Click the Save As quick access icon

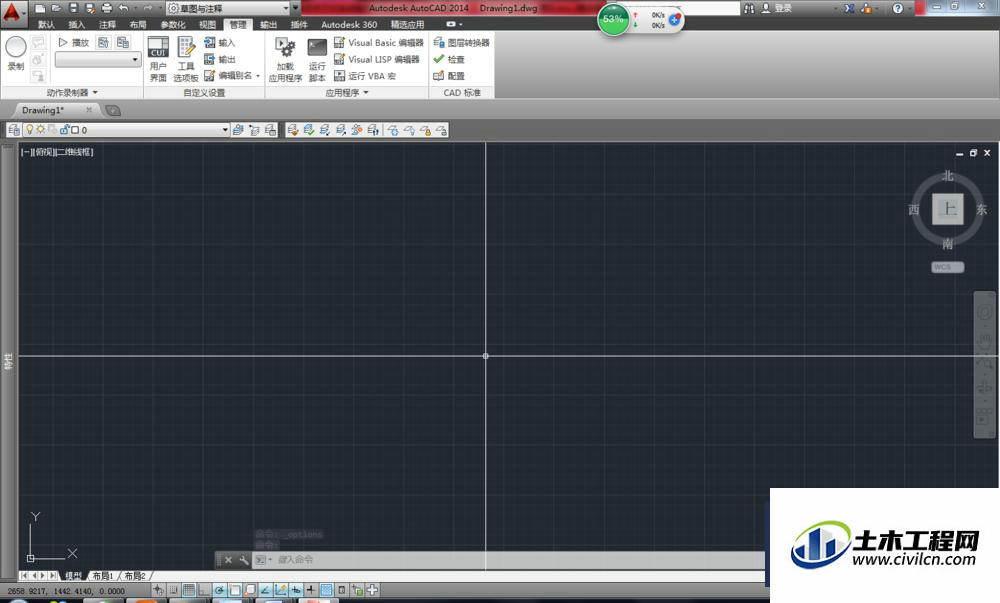tap(90, 8)
